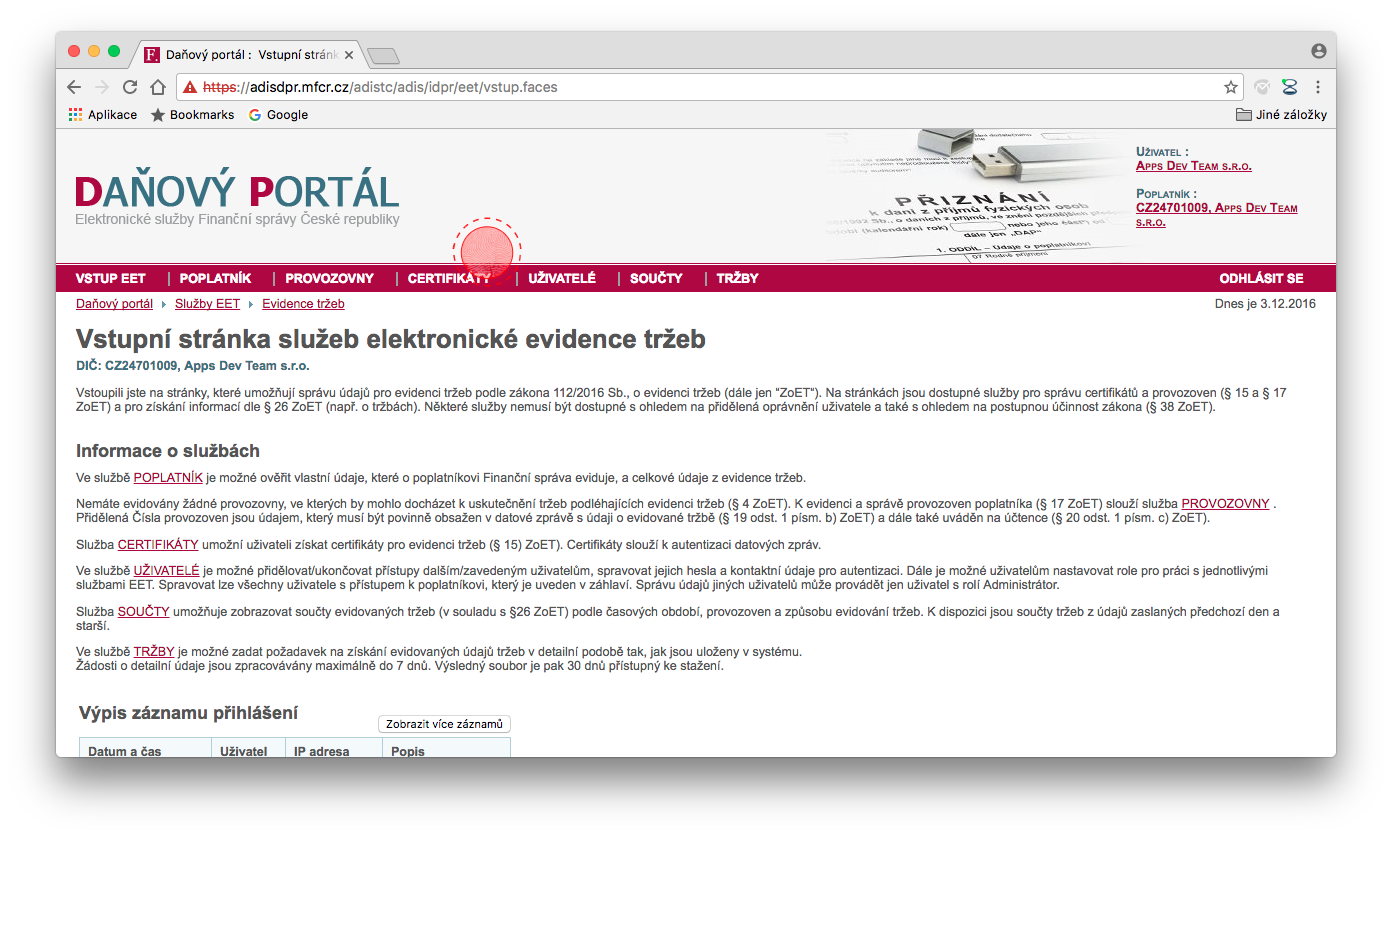Screen dimensions: 1392x928
Task: Open the VSTUP EET menu item
Action: tap(111, 278)
